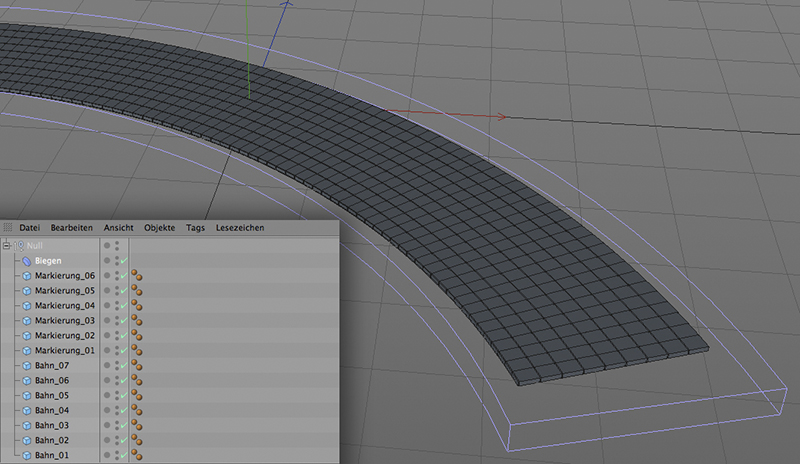The height and width of the screenshot is (464, 800).
Task: Open the Tags menu
Action: point(195,228)
